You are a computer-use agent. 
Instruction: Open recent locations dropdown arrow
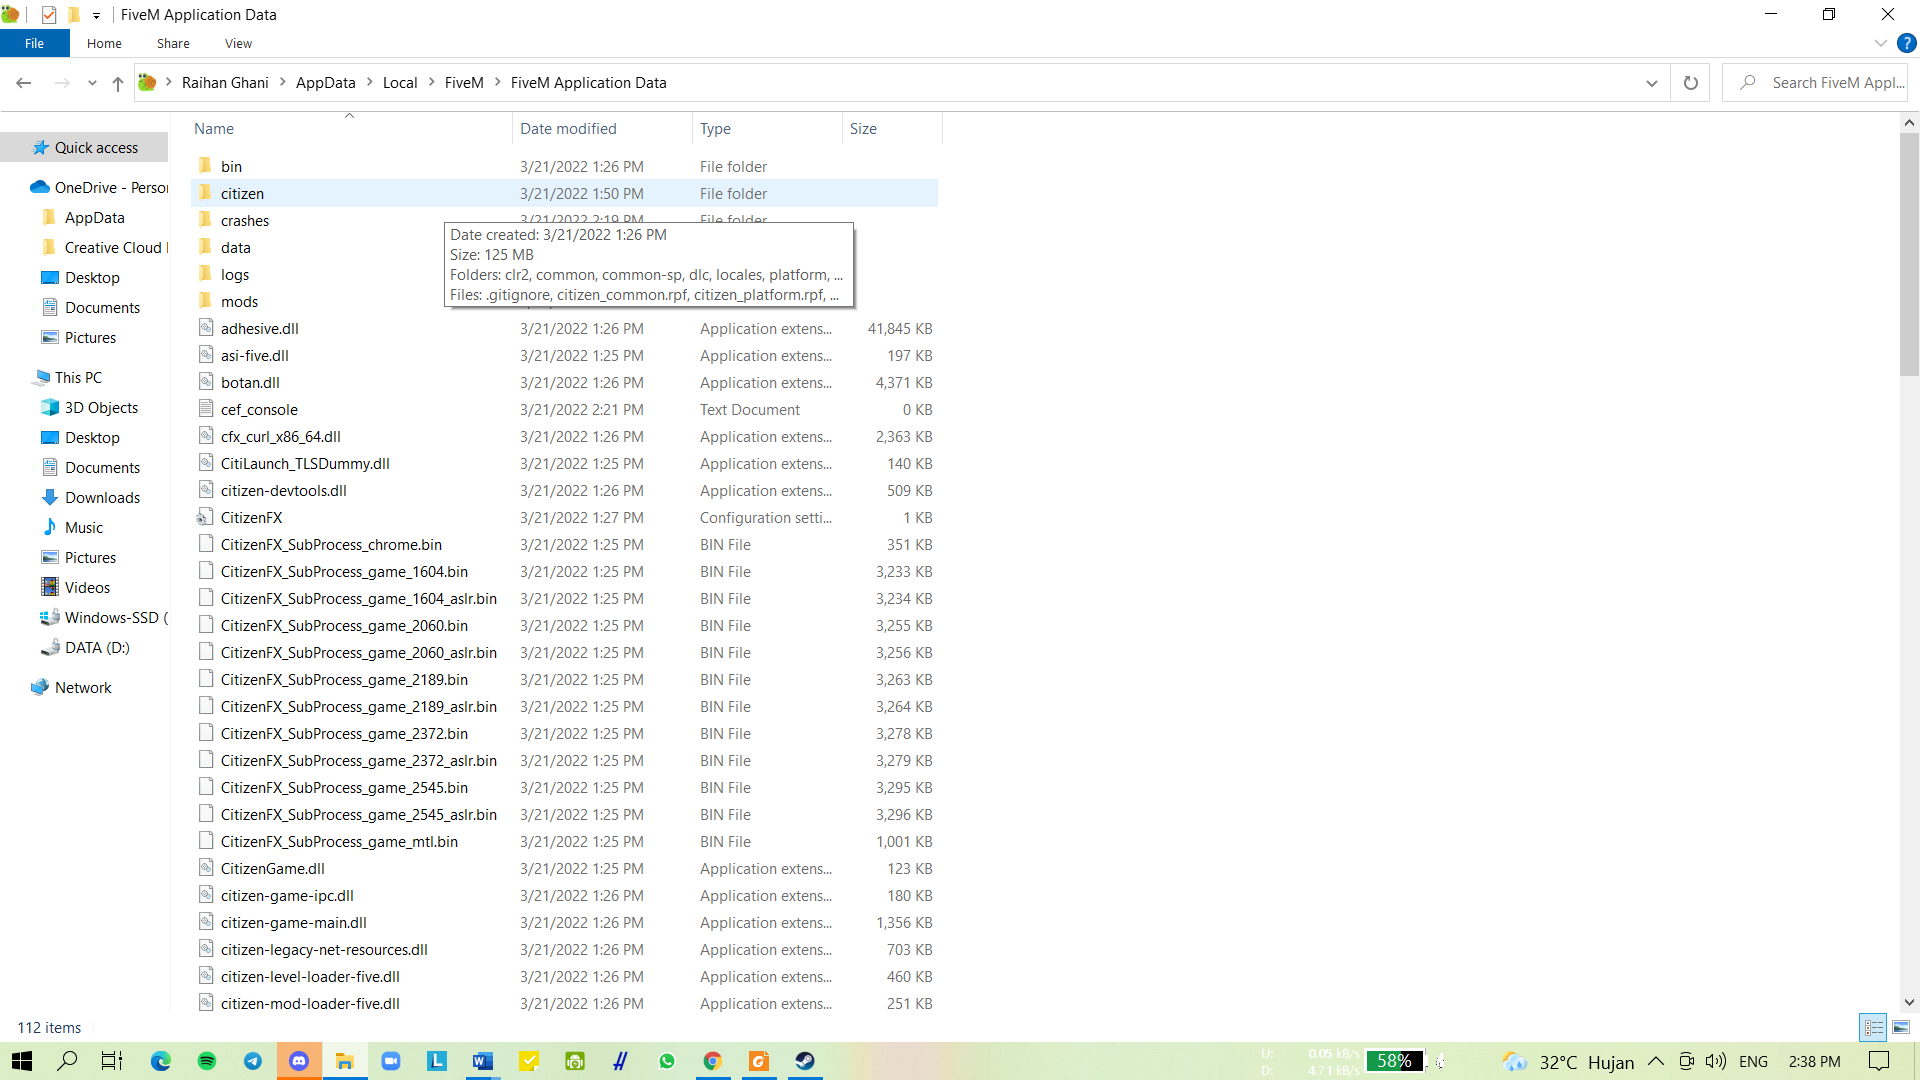[x=92, y=83]
